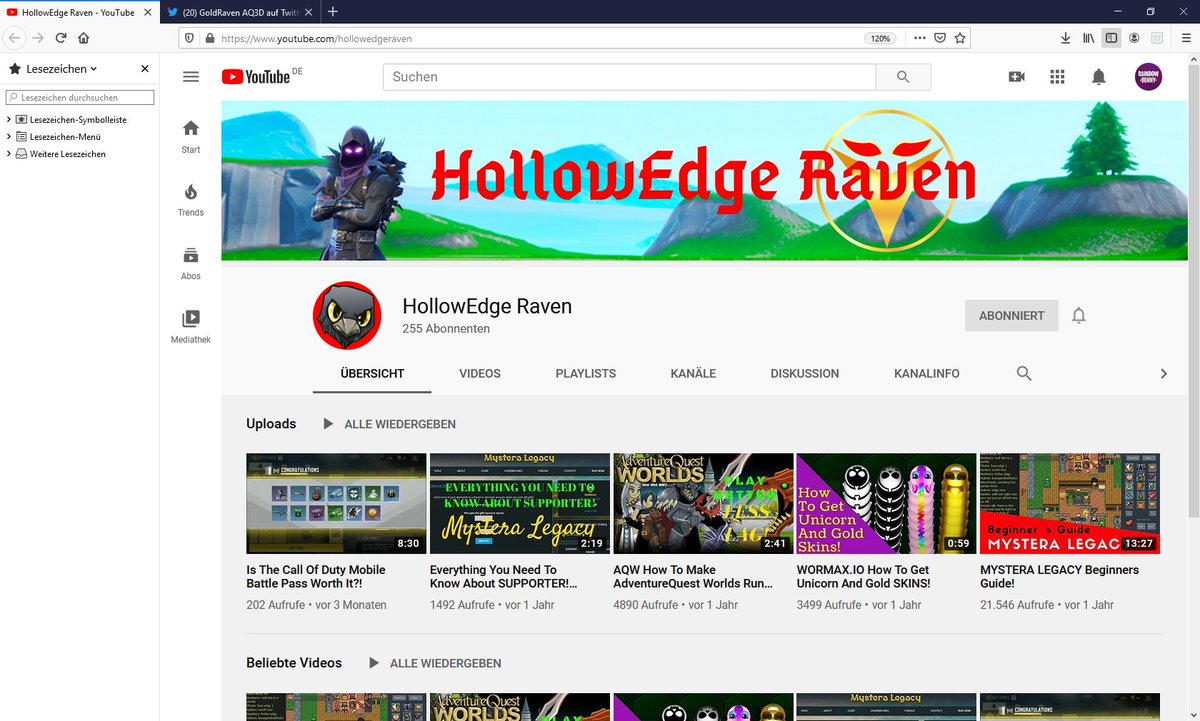Open Everything You Need To Know About SUPPORTER title
The height and width of the screenshot is (721, 1200).
504,577
